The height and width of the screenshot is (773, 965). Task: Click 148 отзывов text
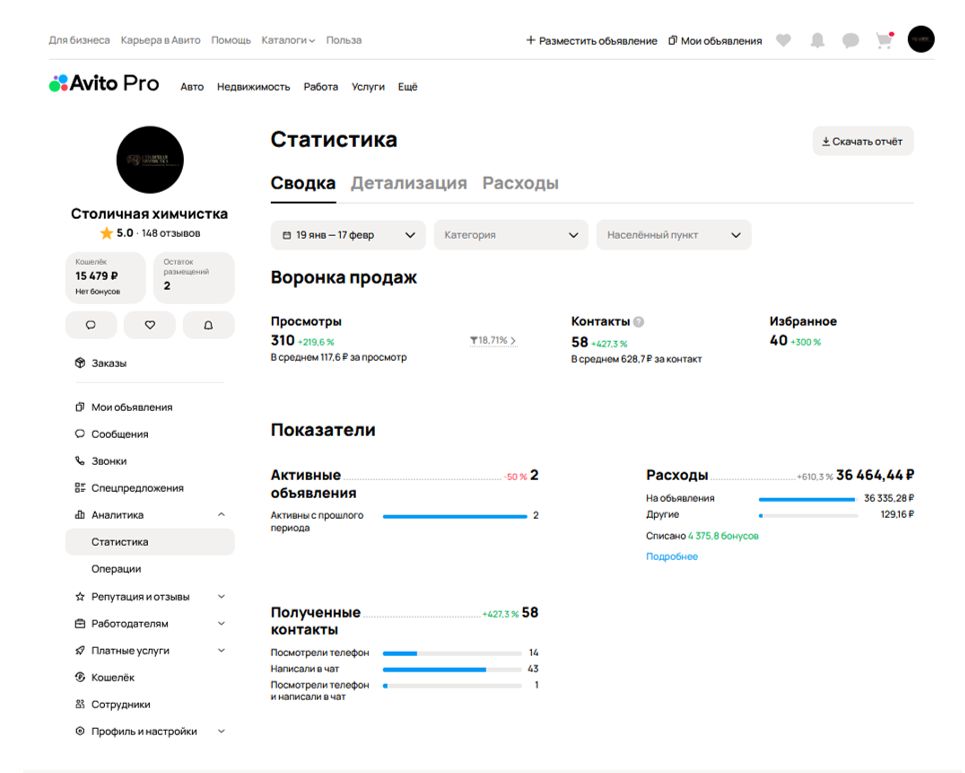pyautogui.click(x=170, y=233)
